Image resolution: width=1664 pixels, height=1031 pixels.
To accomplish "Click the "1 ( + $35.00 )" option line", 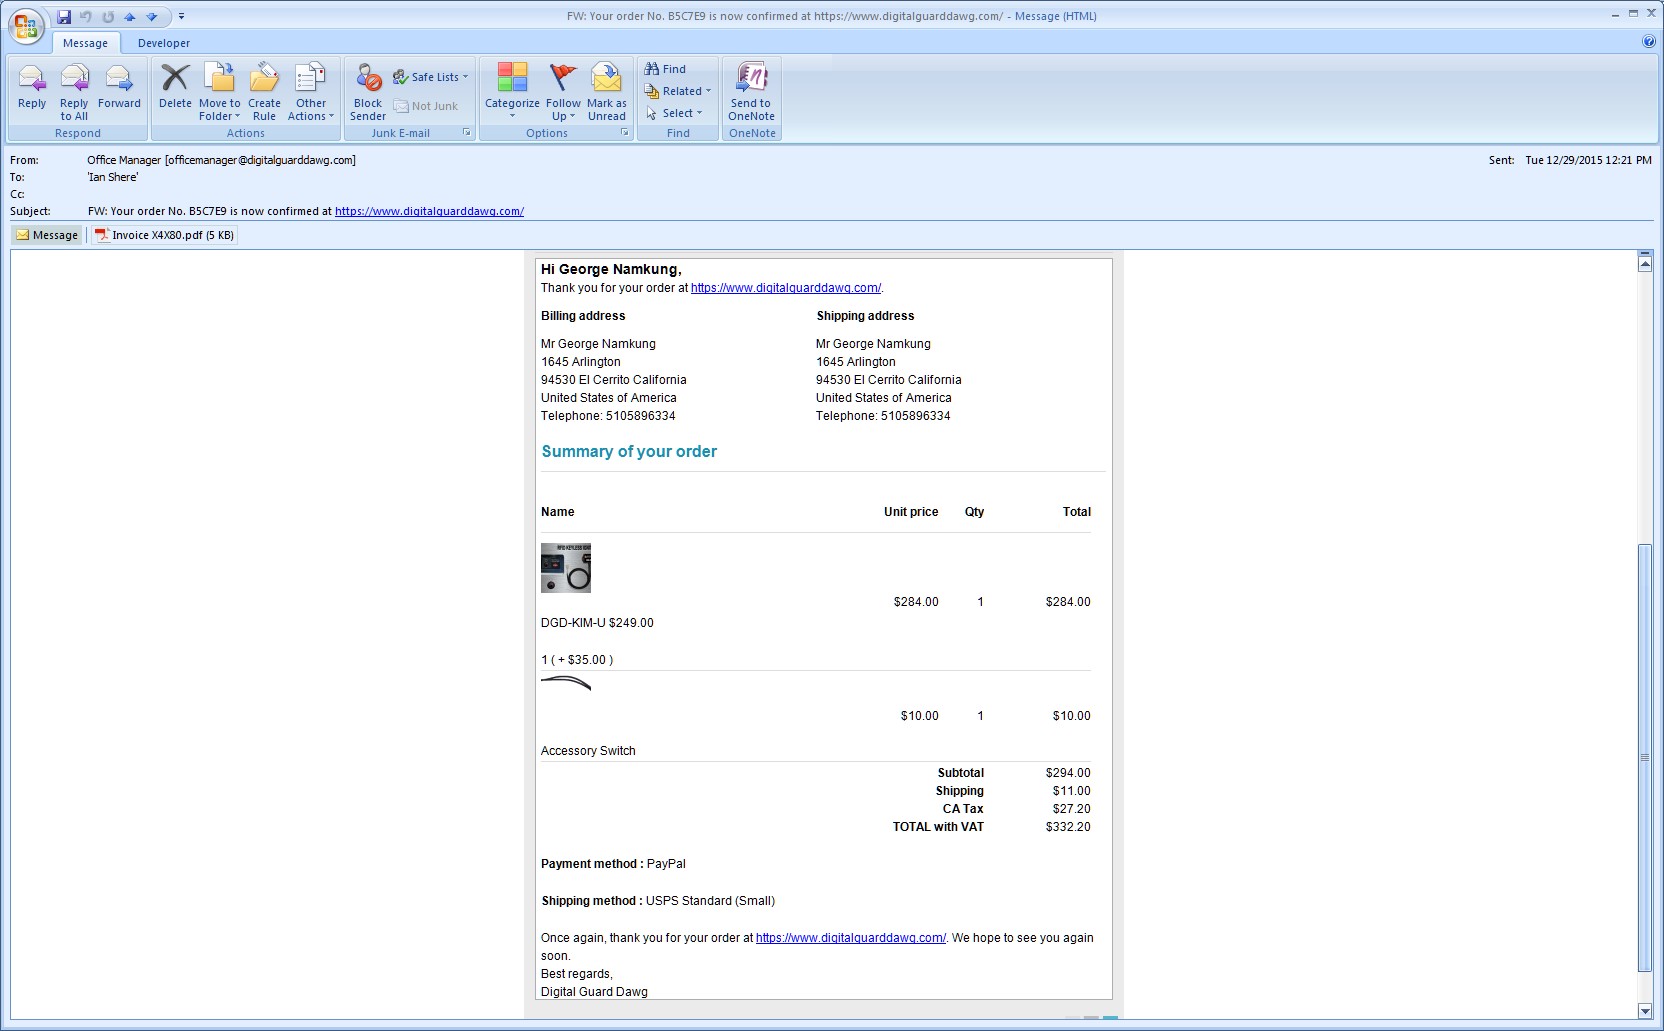I will [x=577, y=660].
